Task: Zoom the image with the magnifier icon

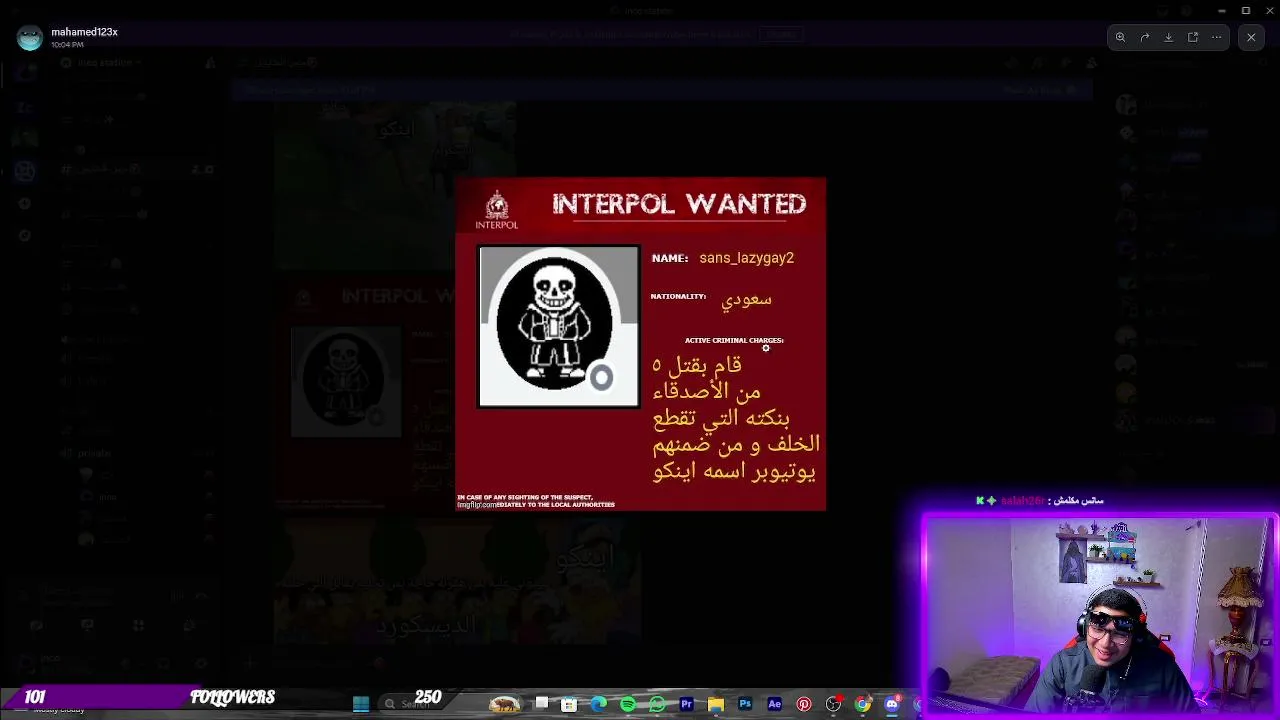Action: point(1121,37)
